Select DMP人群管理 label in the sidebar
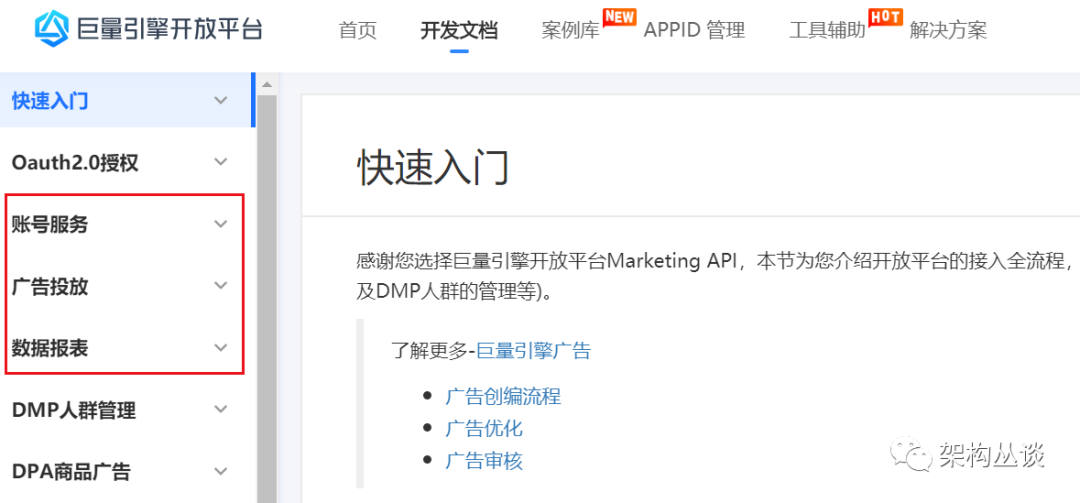The height and width of the screenshot is (503, 1080). coord(74,411)
